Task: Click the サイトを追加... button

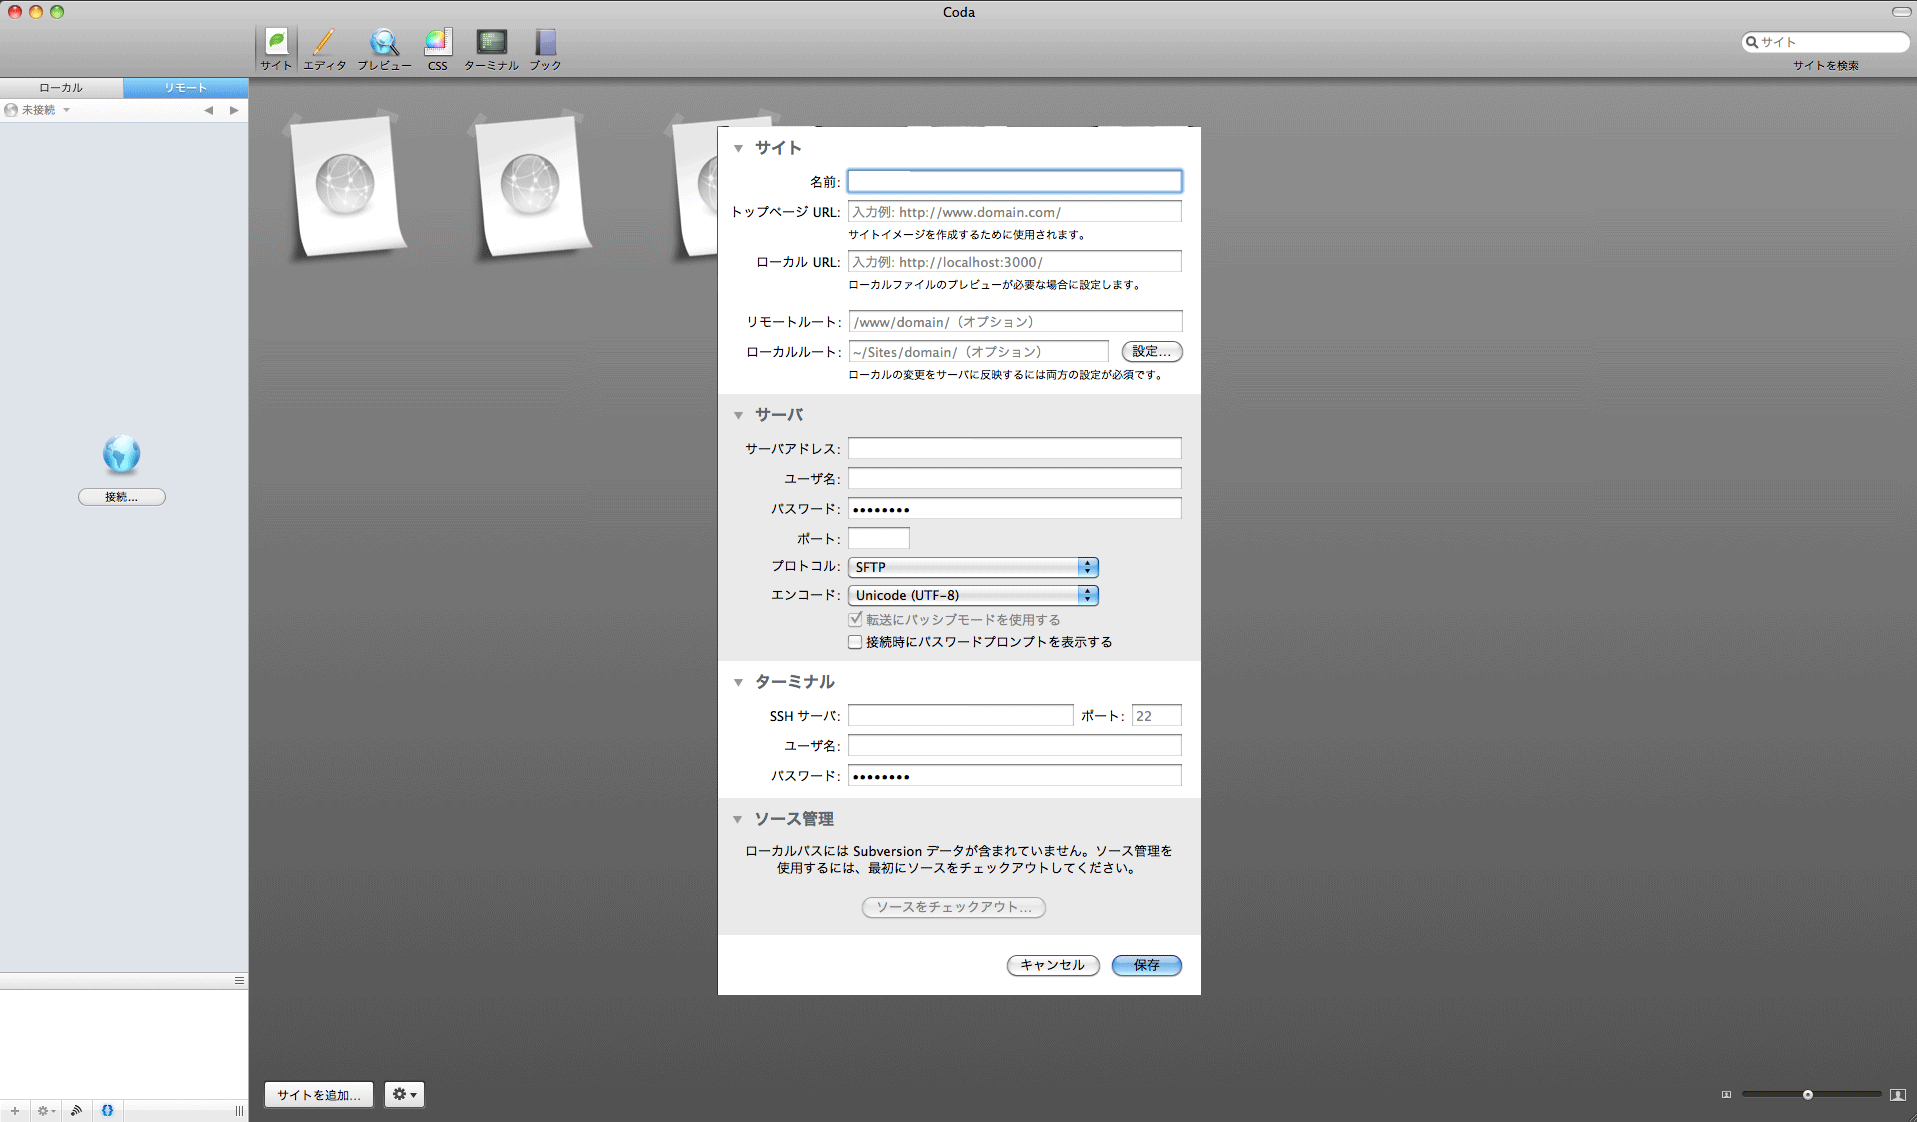Action: point(319,1094)
